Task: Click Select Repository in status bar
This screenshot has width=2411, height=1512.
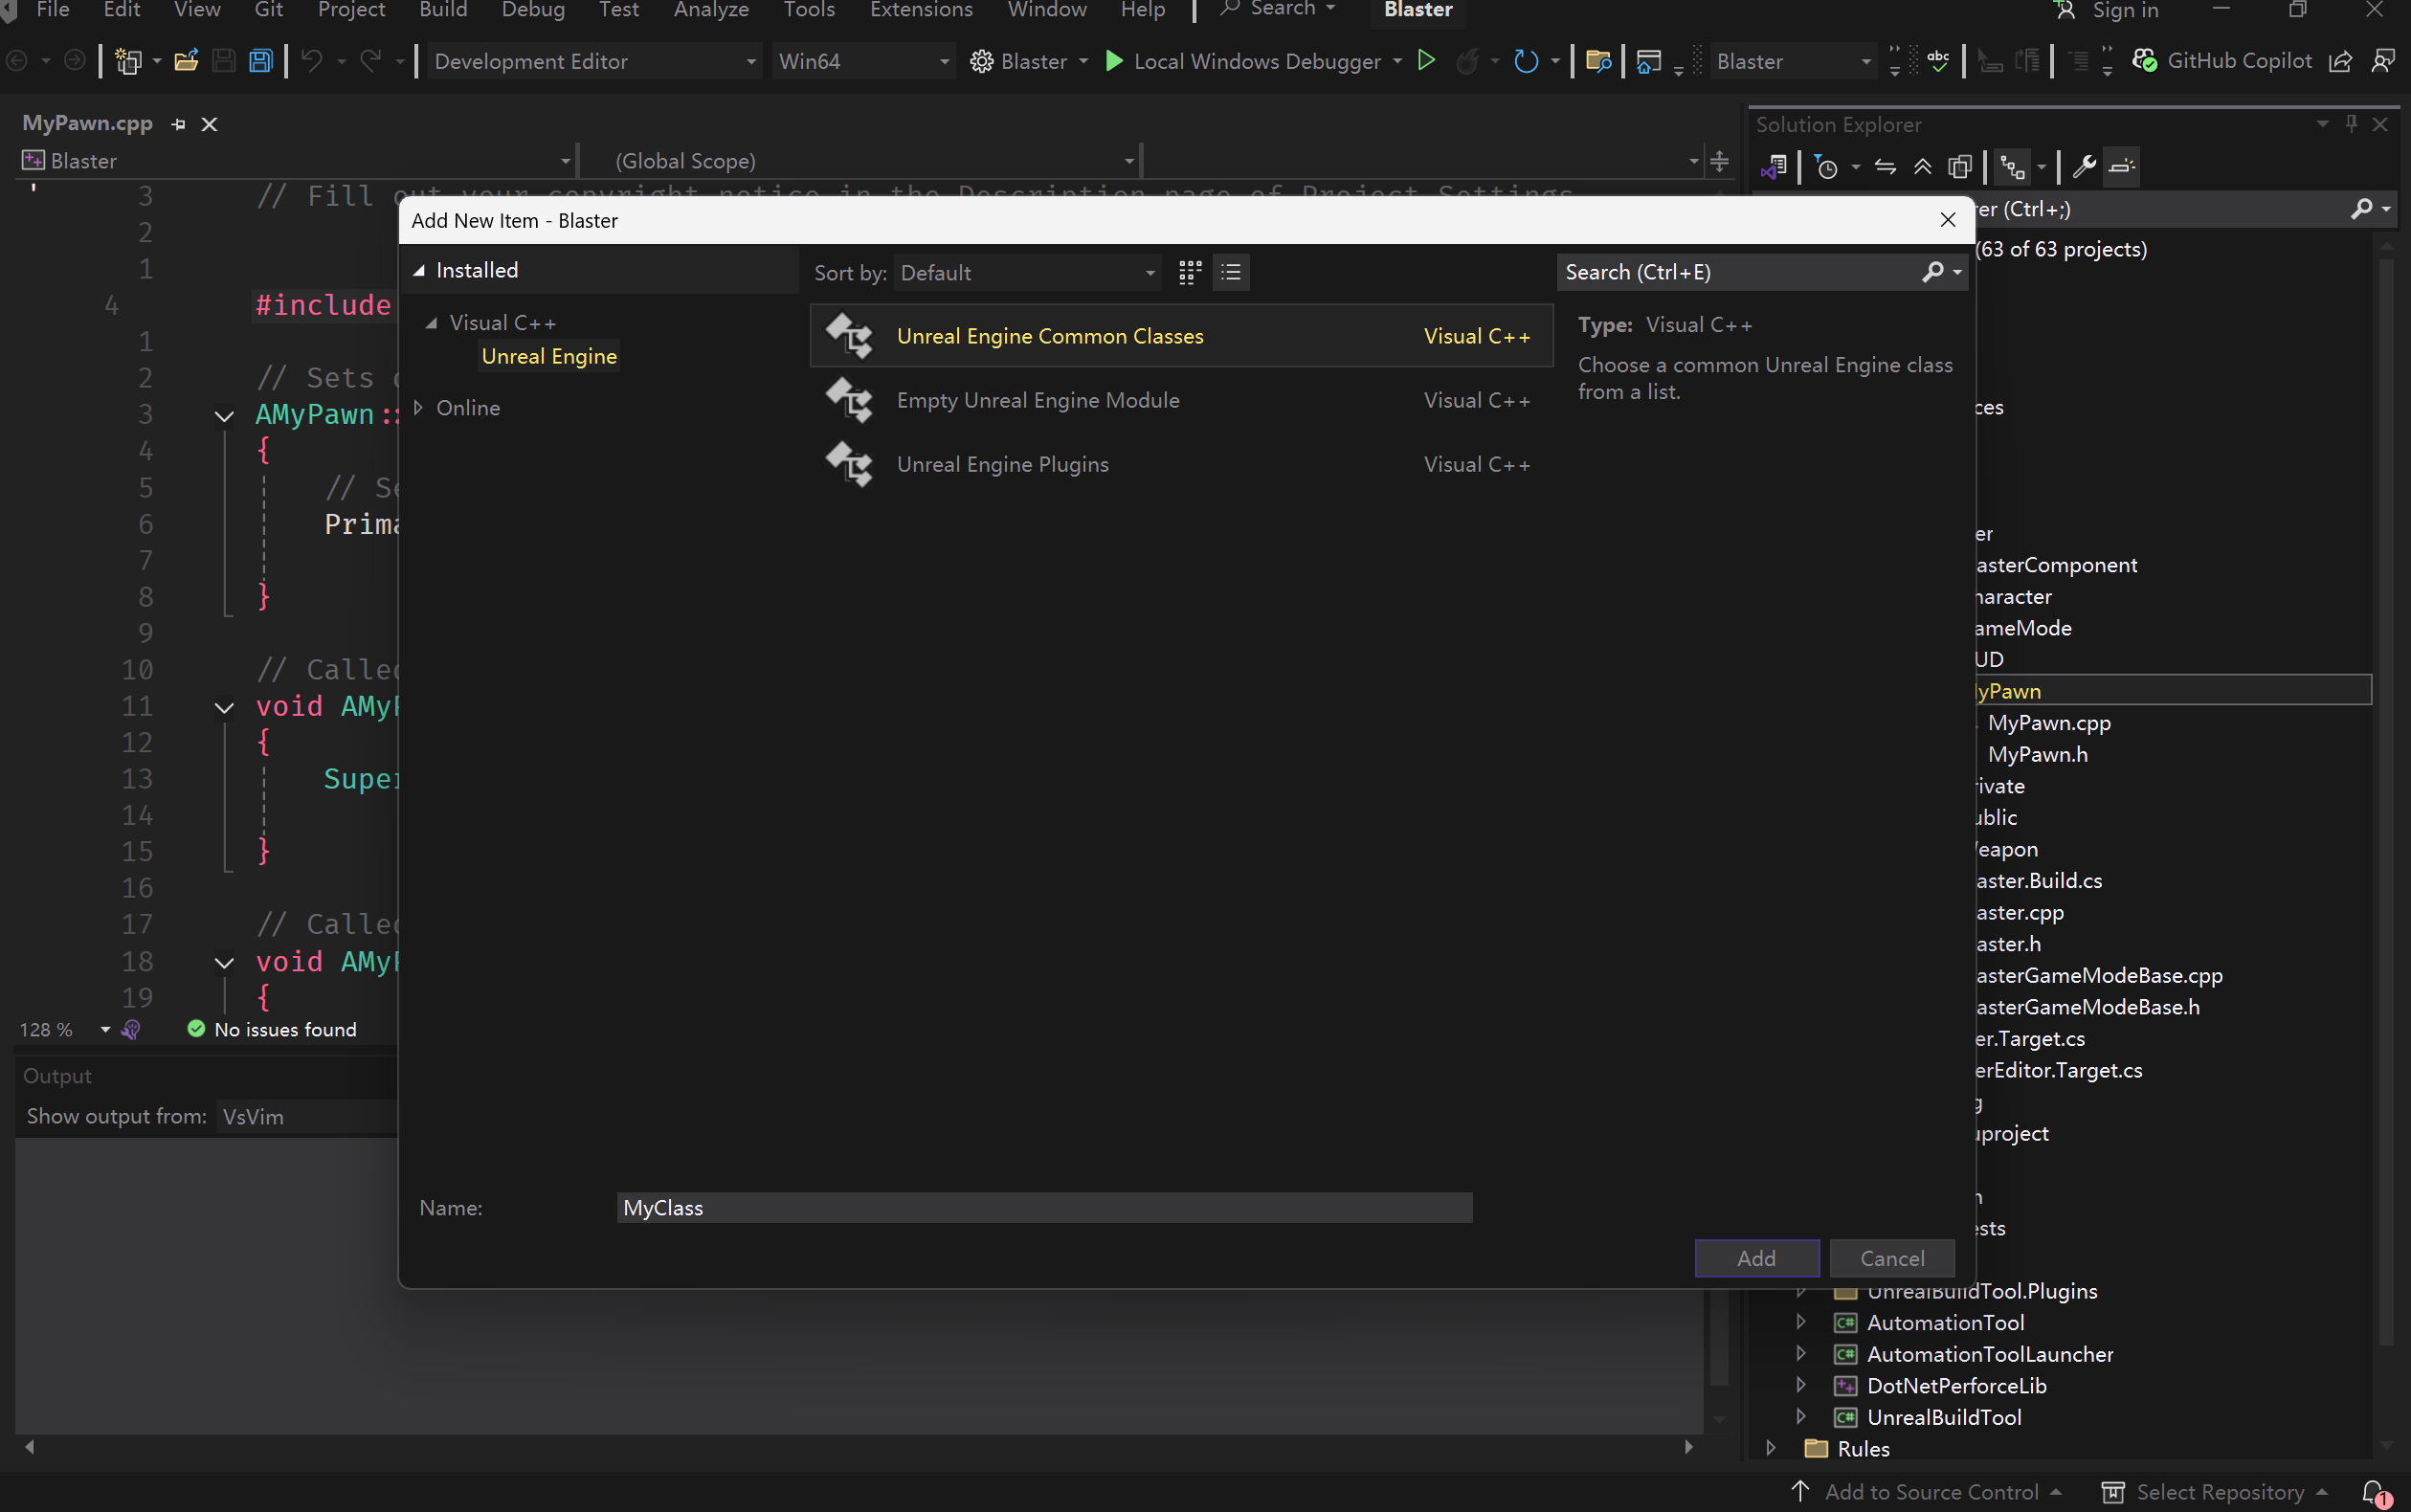Action: point(2213,1491)
